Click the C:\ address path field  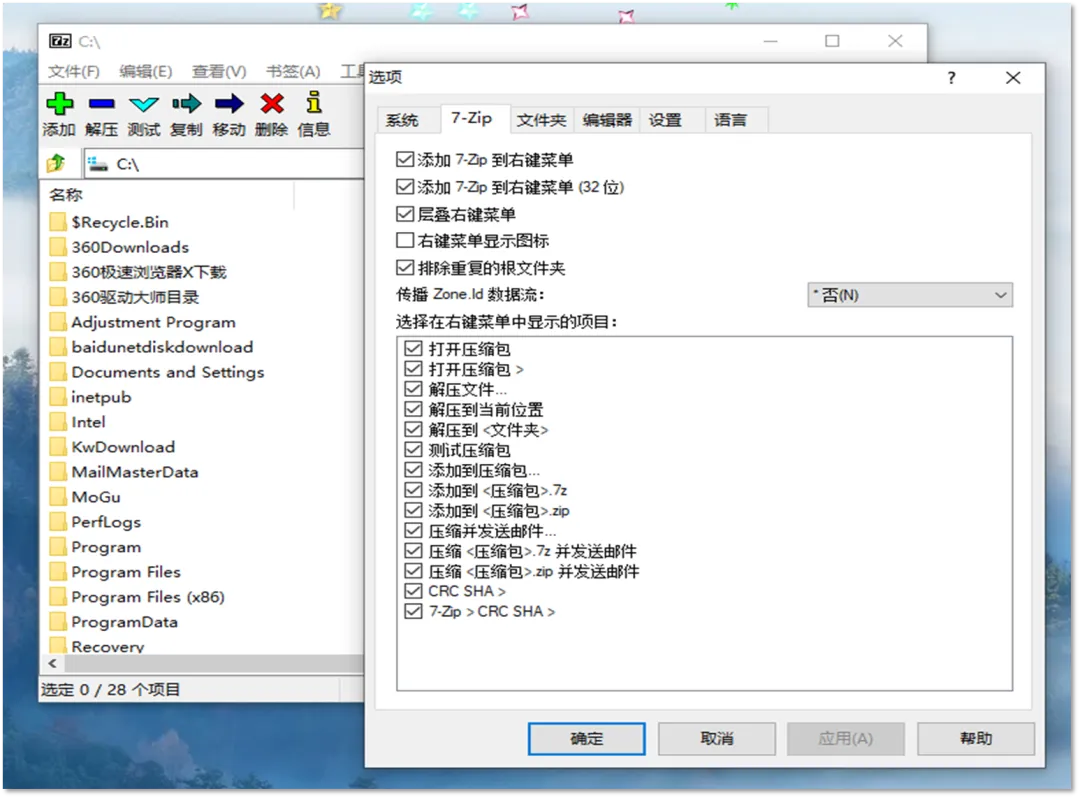click(x=224, y=164)
